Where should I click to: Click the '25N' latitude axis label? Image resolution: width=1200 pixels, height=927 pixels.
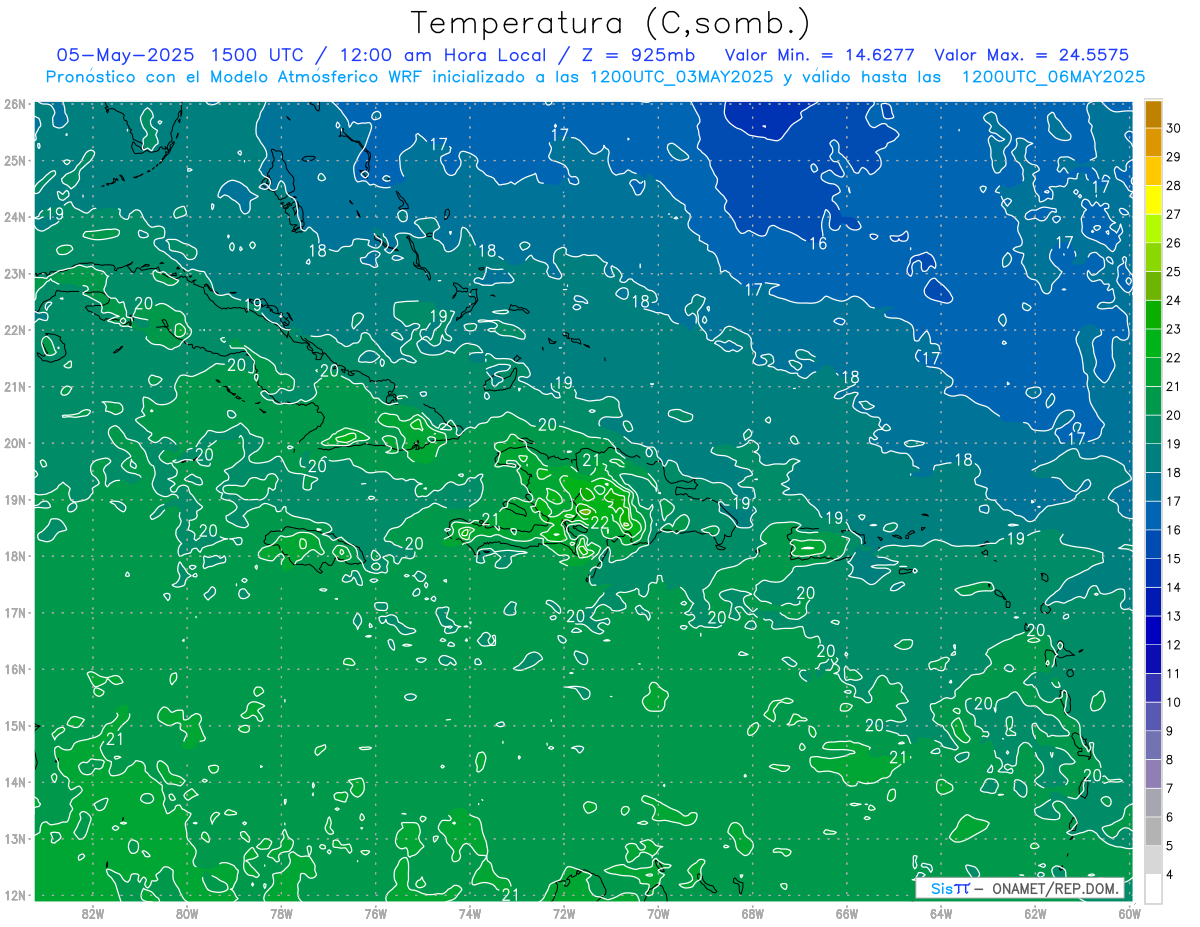tap(15, 160)
